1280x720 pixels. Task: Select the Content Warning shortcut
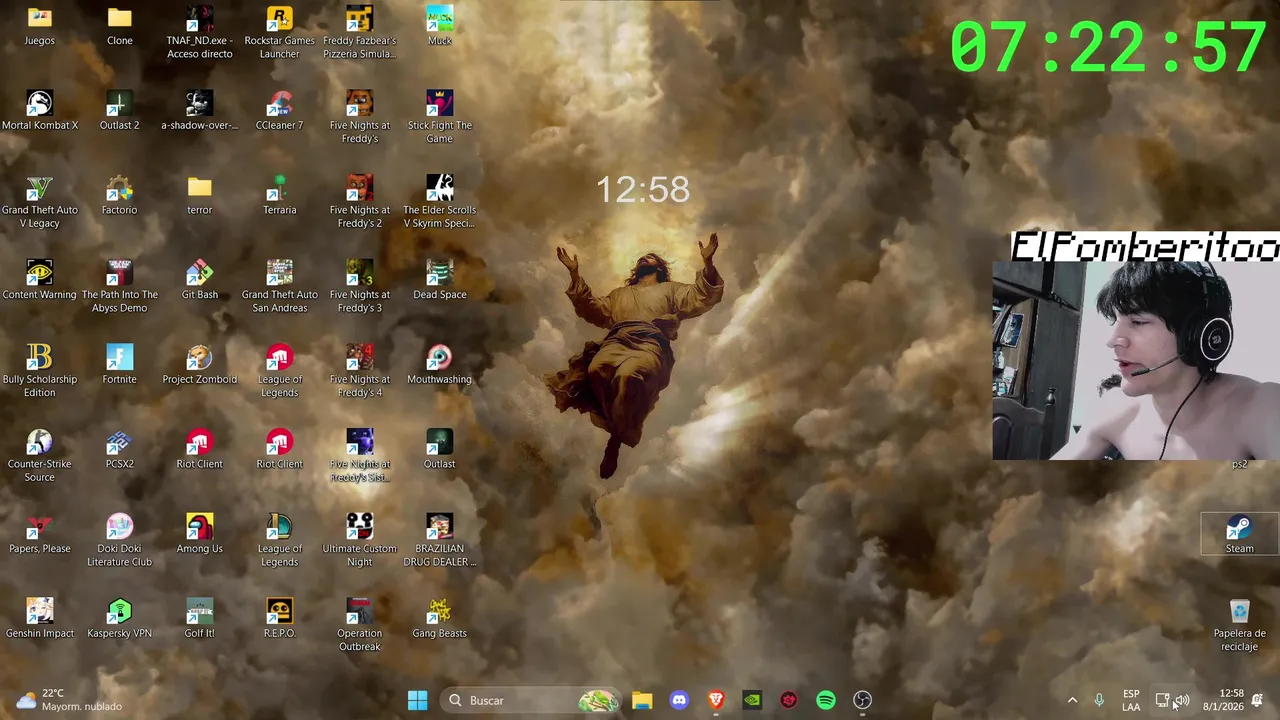[40, 280]
